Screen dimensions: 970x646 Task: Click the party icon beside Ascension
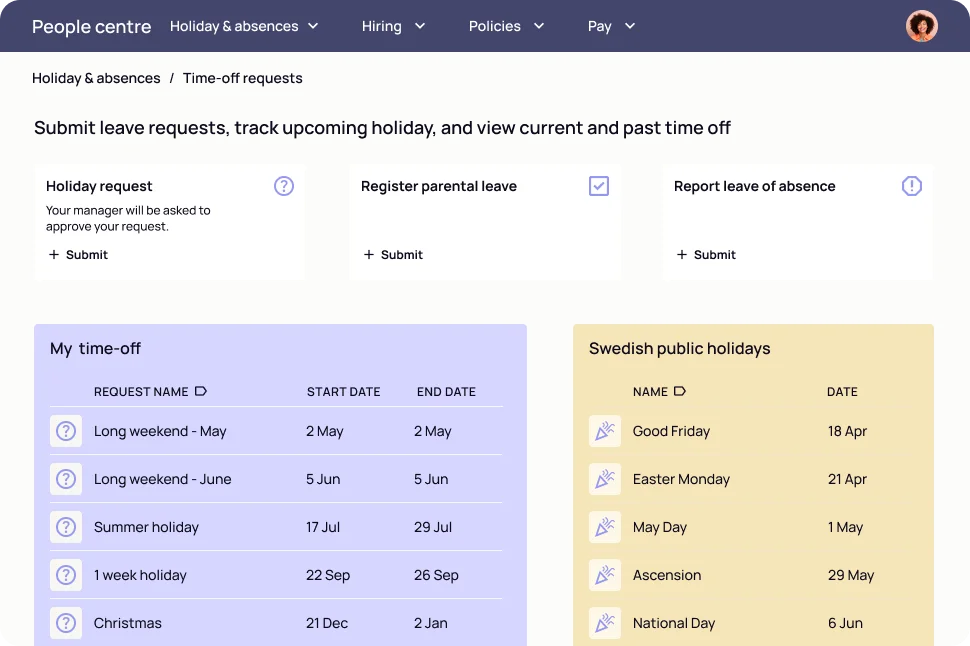pos(604,575)
